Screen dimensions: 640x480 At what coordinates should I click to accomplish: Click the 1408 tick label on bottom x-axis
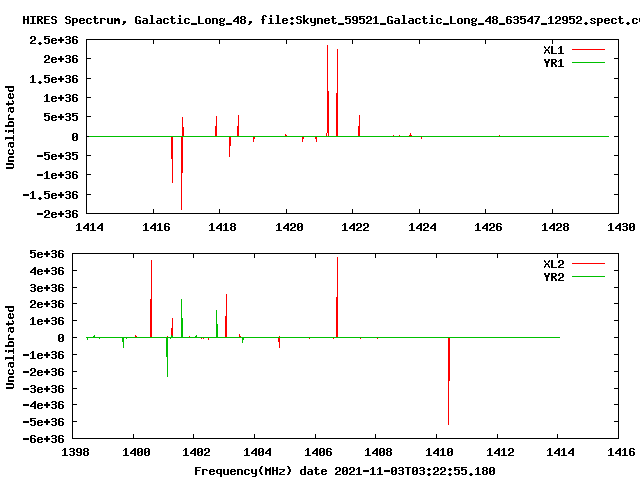pos(378,452)
